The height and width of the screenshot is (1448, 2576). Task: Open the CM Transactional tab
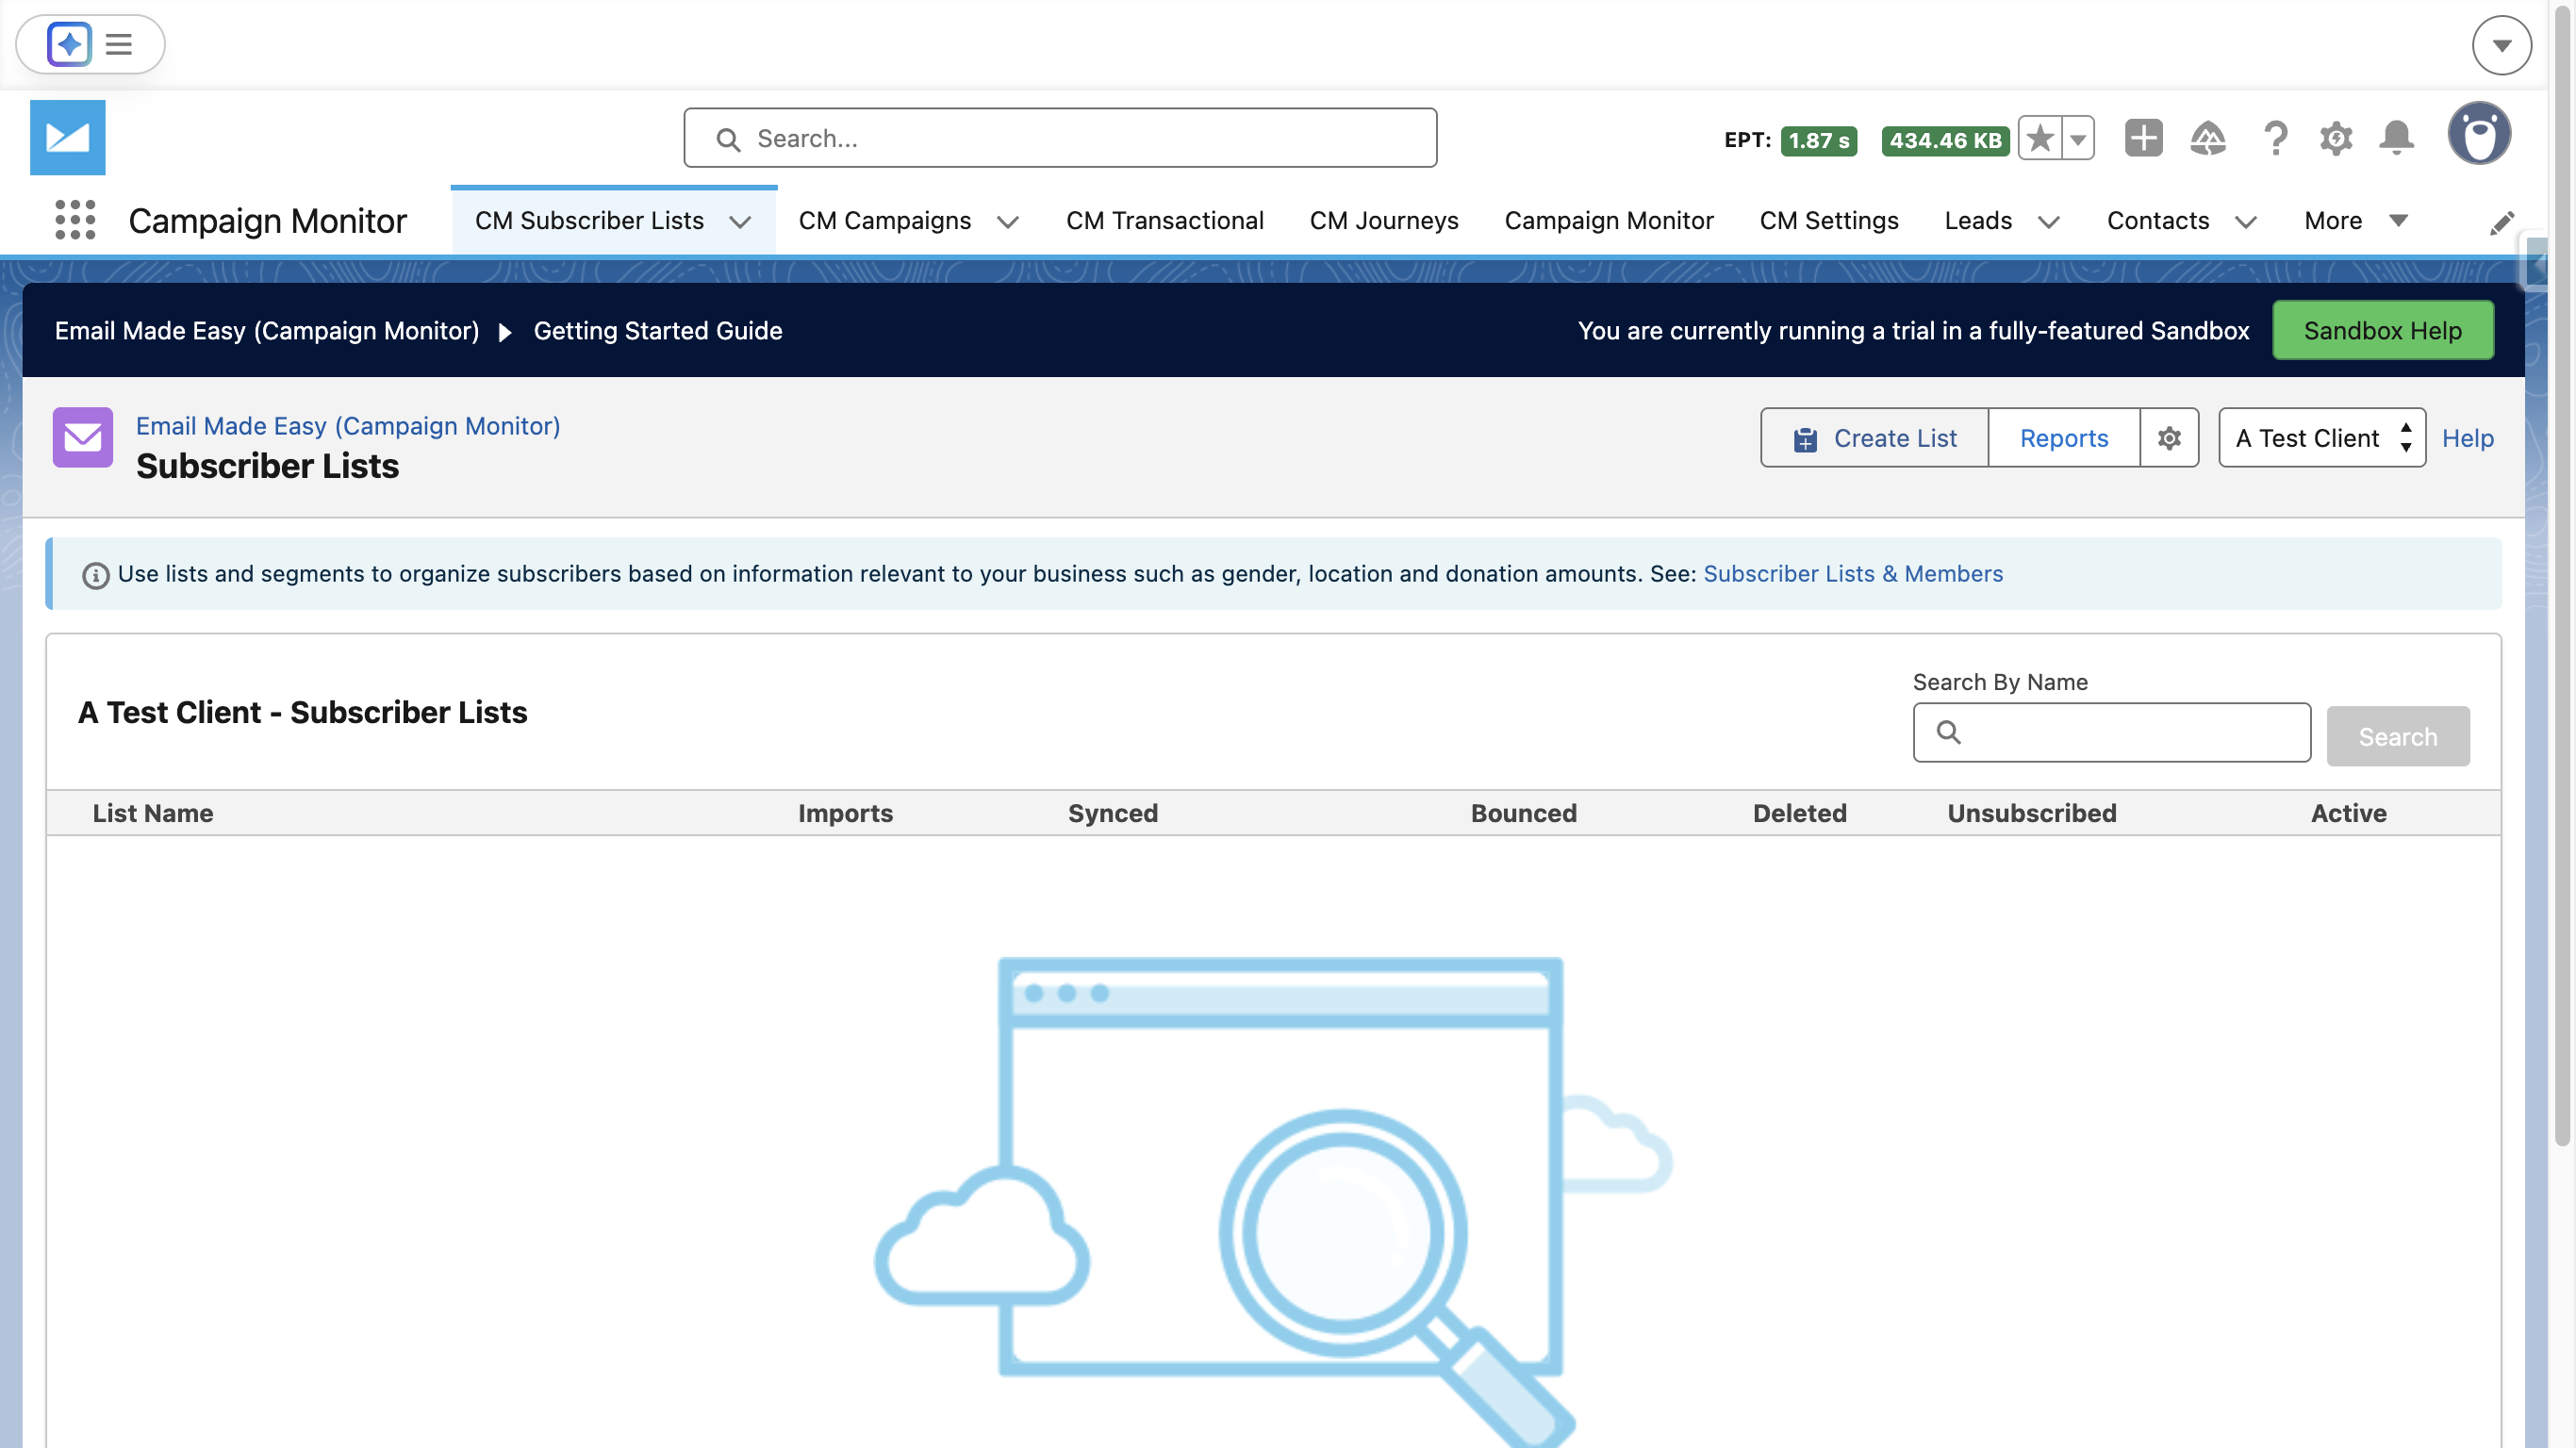[x=1164, y=220]
